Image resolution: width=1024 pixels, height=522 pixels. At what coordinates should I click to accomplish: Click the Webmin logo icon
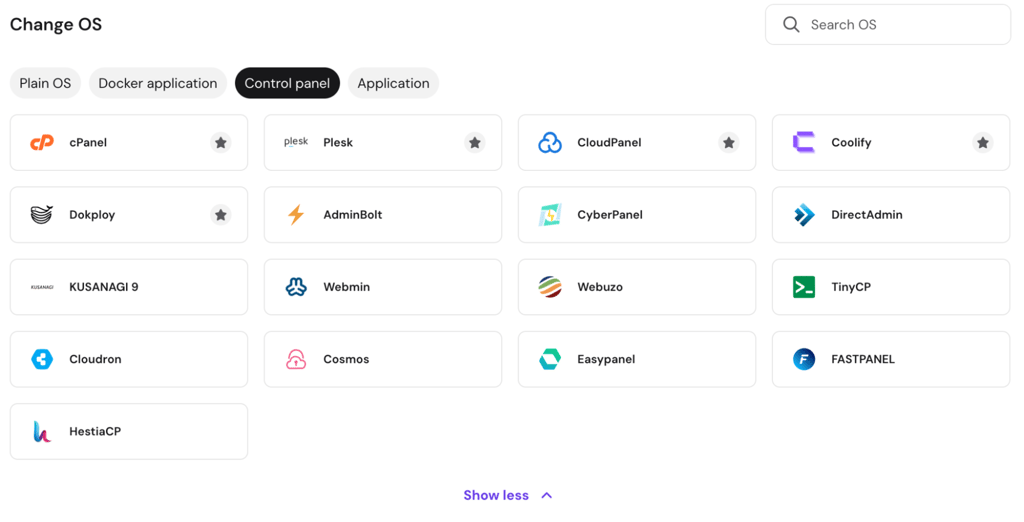tap(296, 287)
